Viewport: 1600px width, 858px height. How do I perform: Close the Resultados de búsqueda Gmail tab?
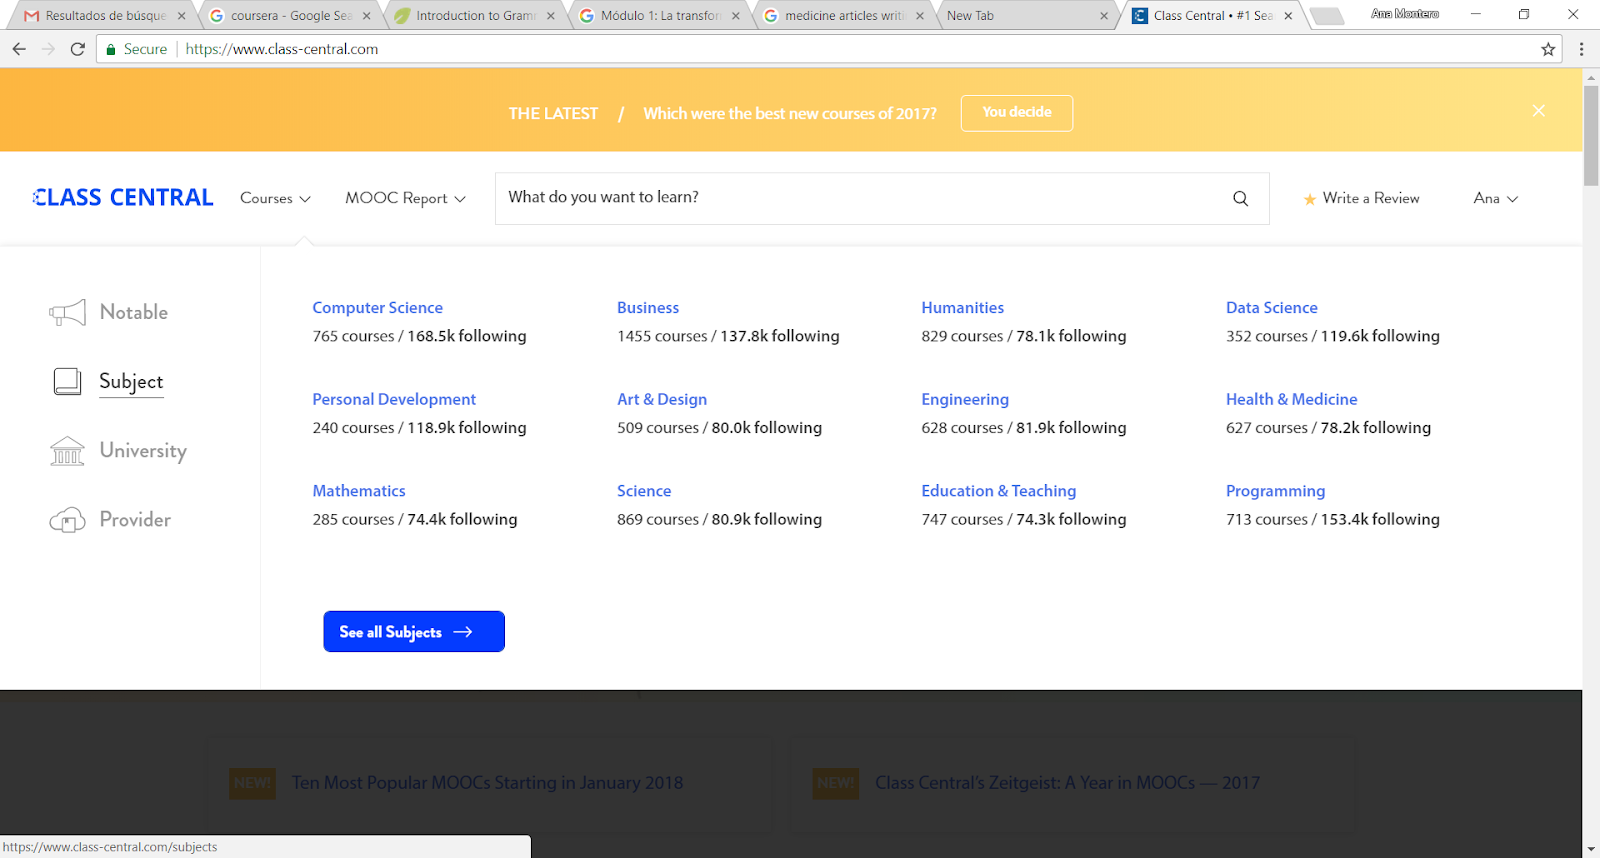[181, 16]
